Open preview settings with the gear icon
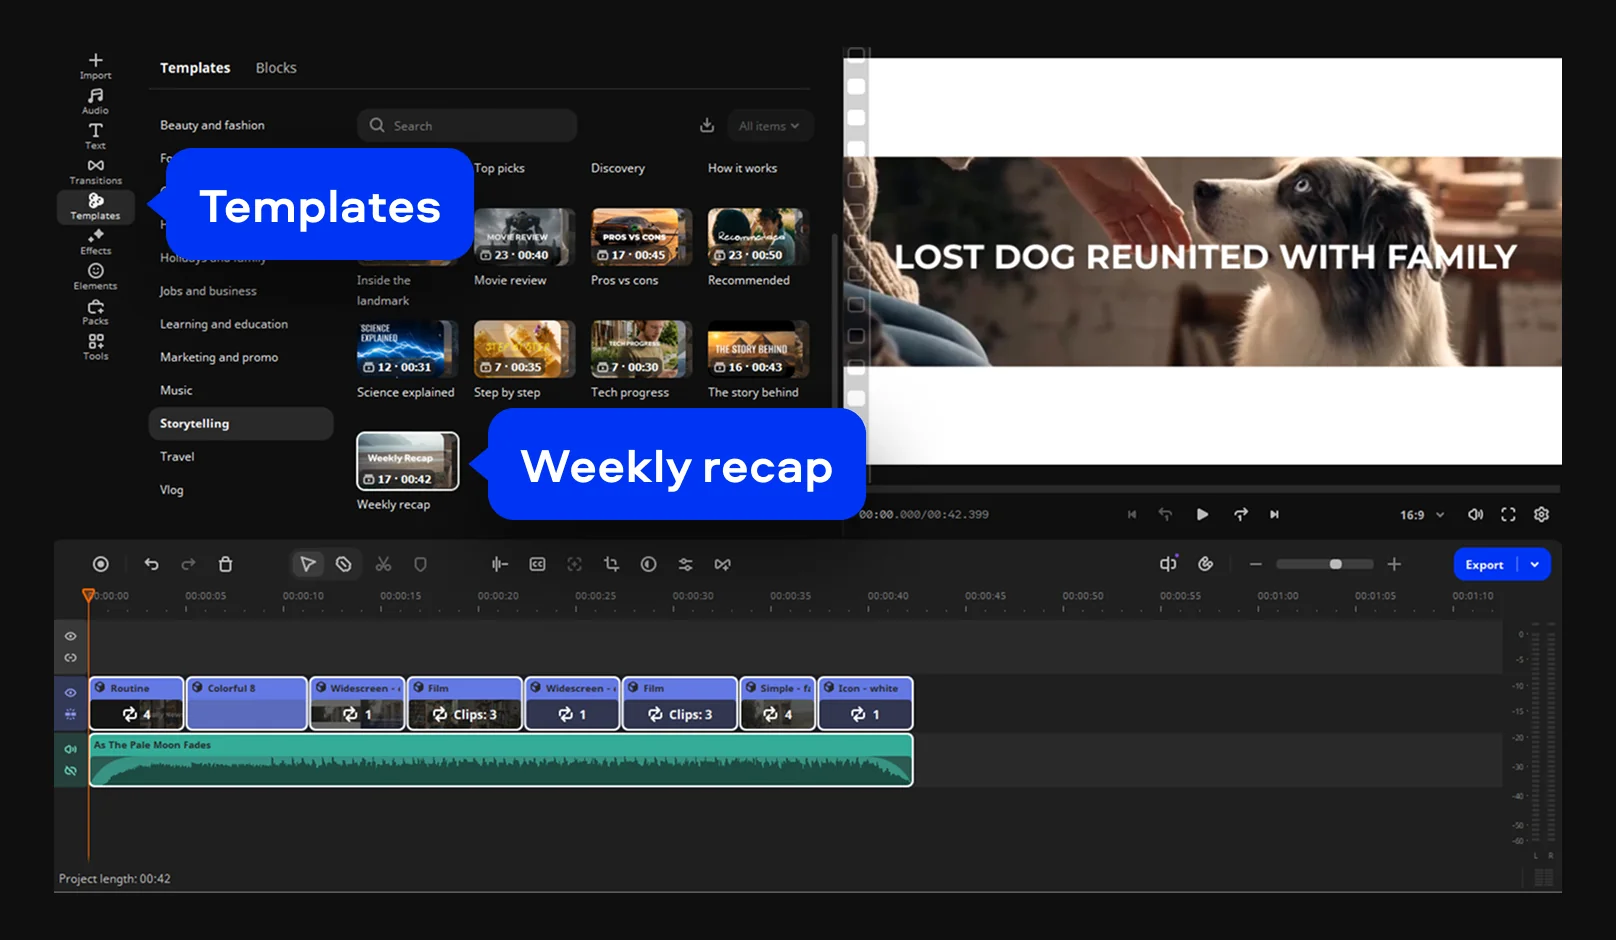Image resolution: width=1616 pixels, height=940 pixels. click(x=1541, y=514)
